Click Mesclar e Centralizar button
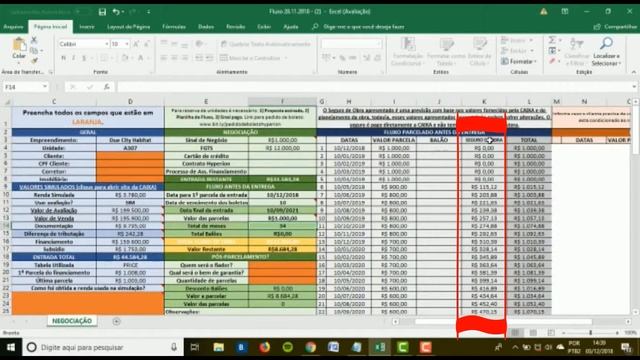Screen dimensions: 640x360 tap(253, 58)
